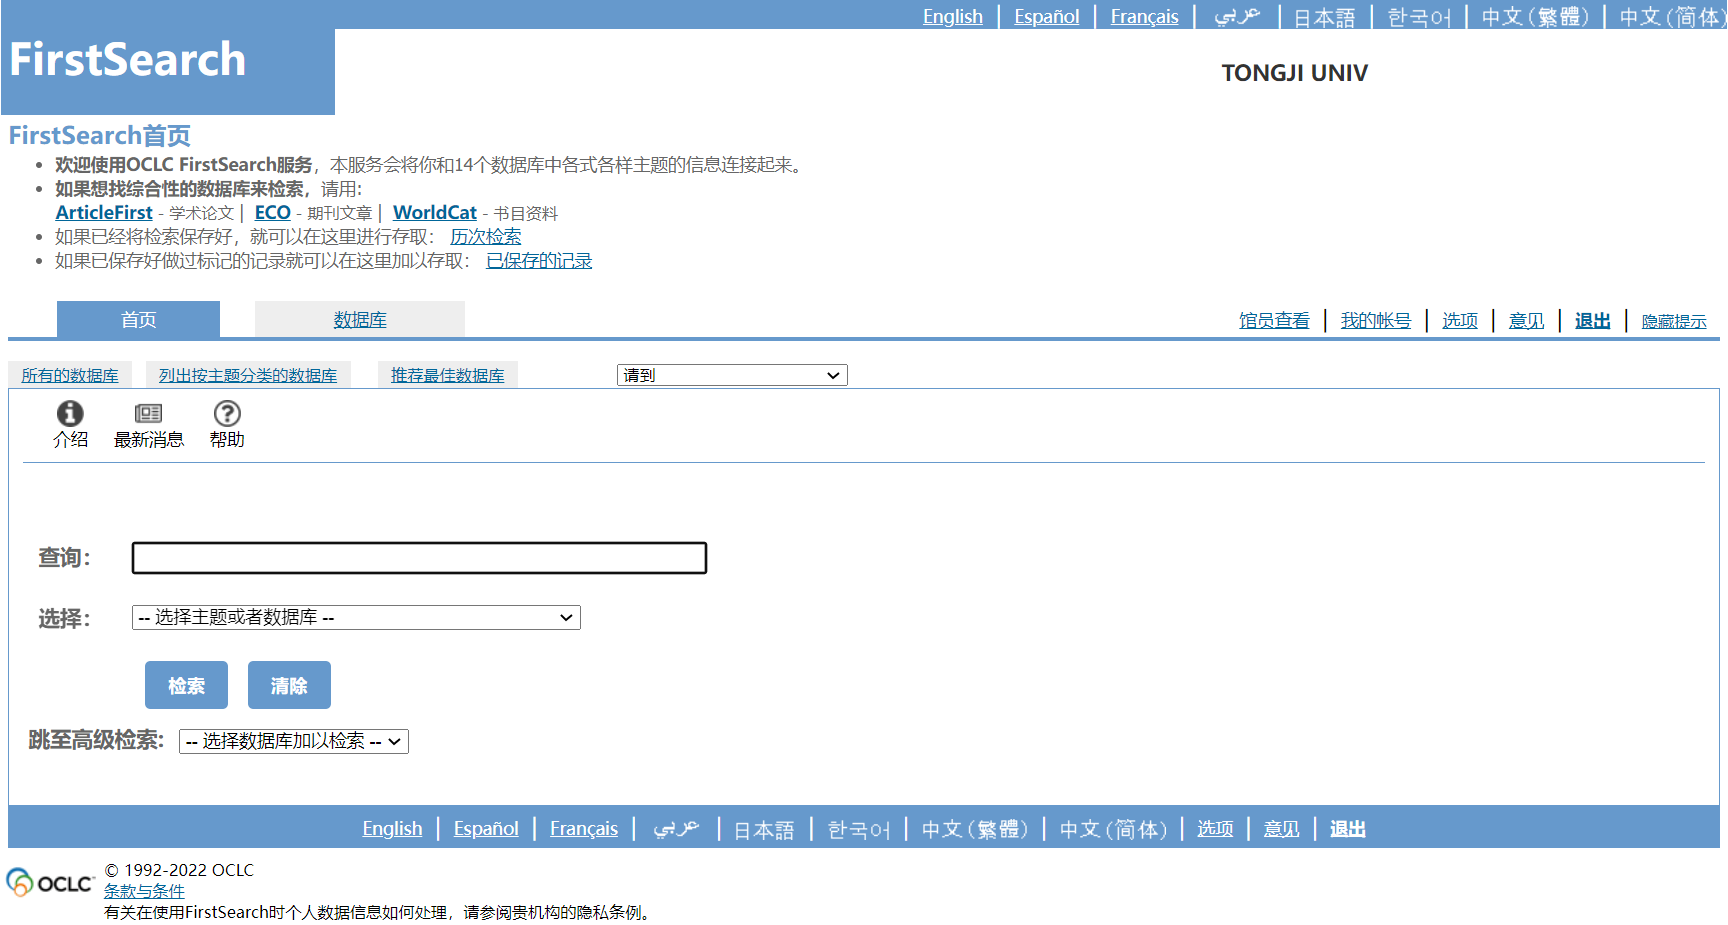1728x925 pixels.
Task: Open the 历次检索 search history link
Action: pos(485,237)
